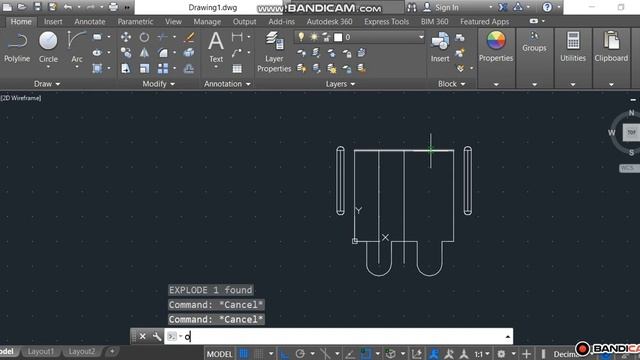
Task: Open the Layout1 tab
Action: [40, 351]
